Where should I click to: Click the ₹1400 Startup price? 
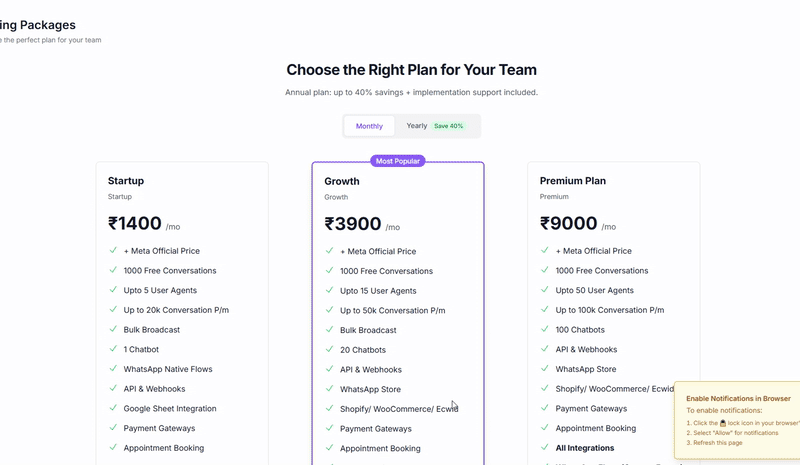click(x=135, y=224)
